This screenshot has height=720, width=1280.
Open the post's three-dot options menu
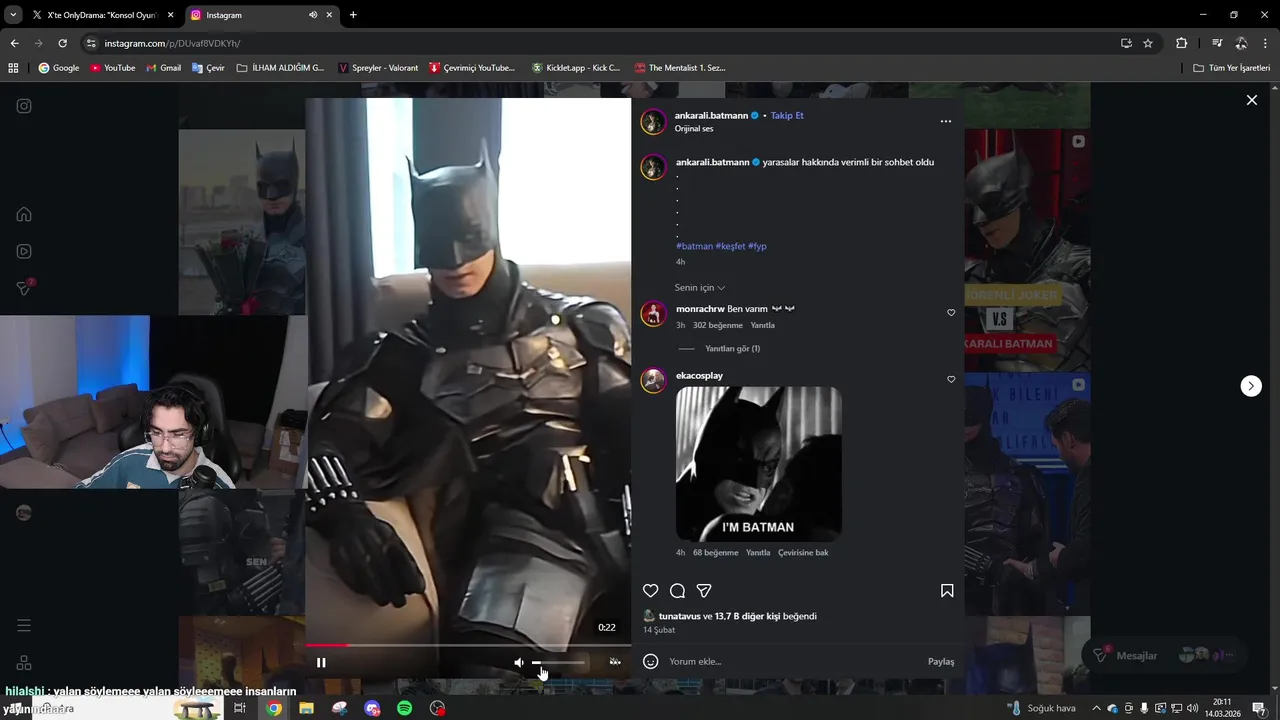[946, 121]
